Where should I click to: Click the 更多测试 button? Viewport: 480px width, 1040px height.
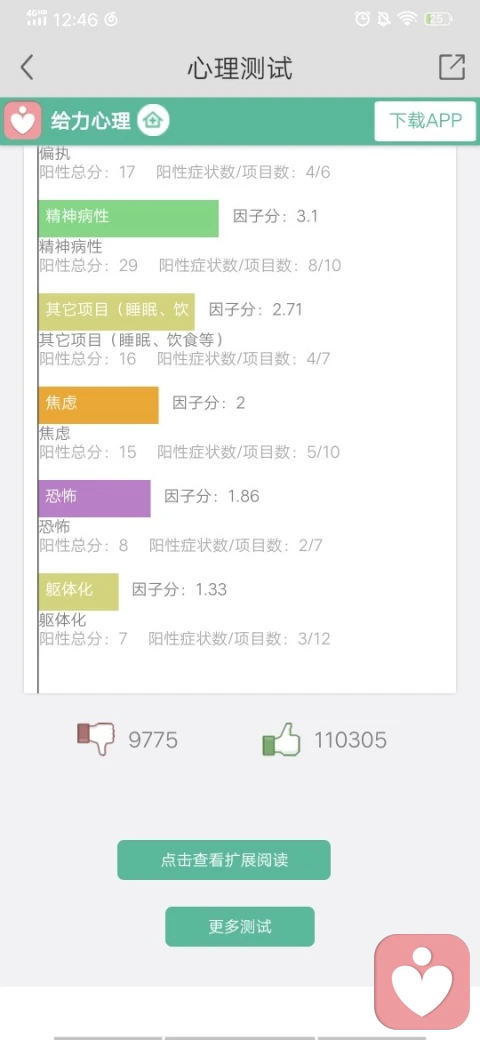(x=239, y=926)
